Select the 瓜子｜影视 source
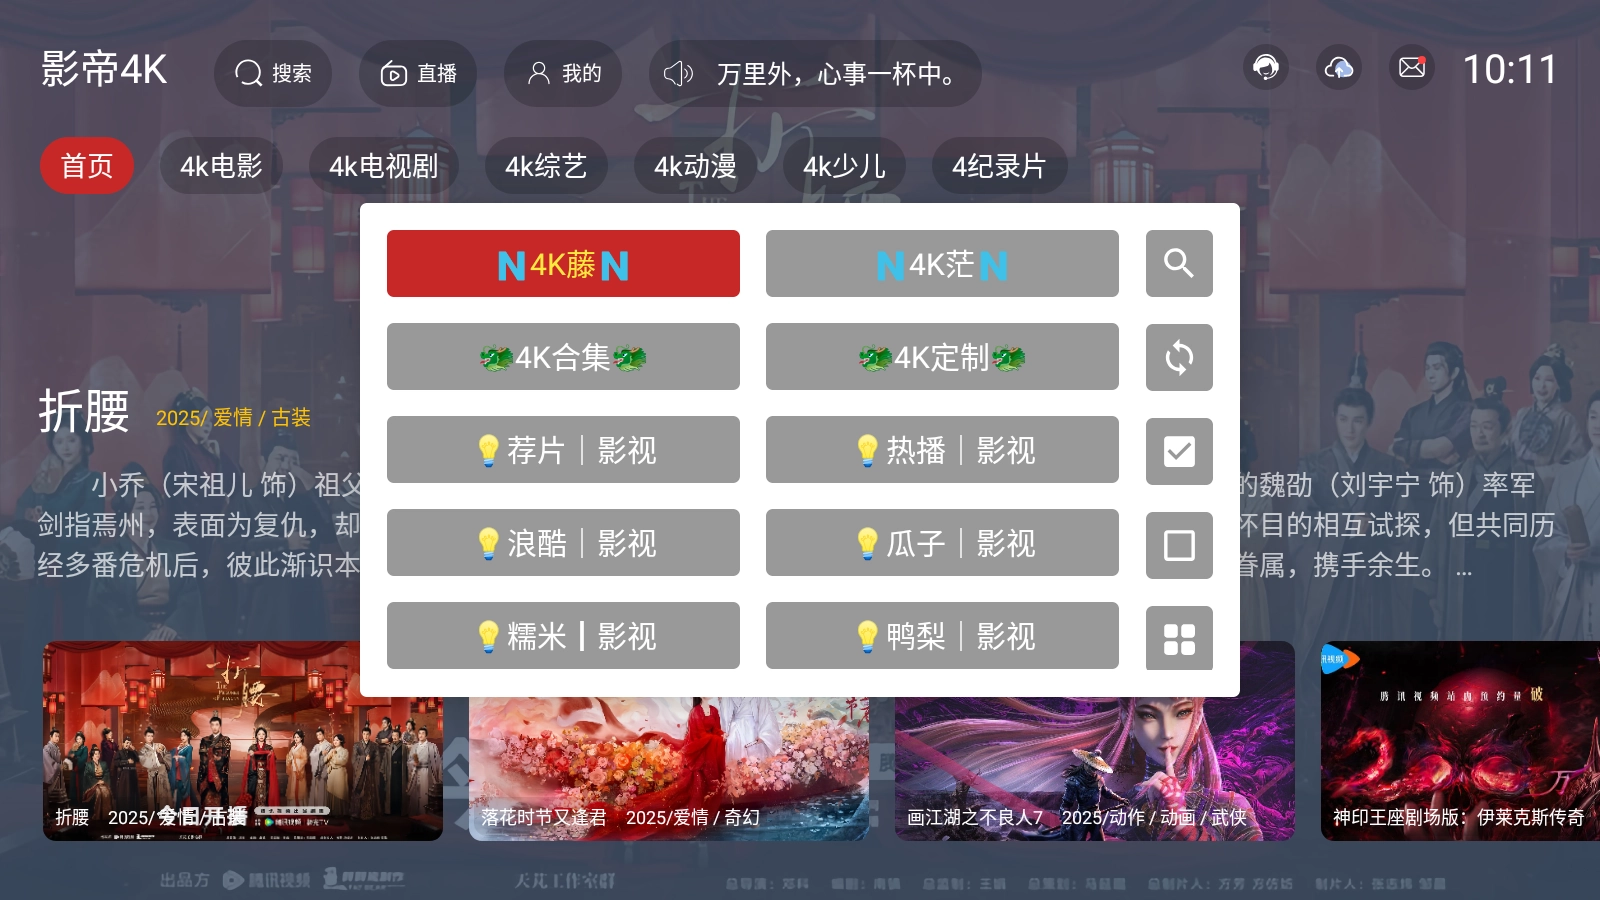This screenshot has height=900, width=1600. [942, 543]
